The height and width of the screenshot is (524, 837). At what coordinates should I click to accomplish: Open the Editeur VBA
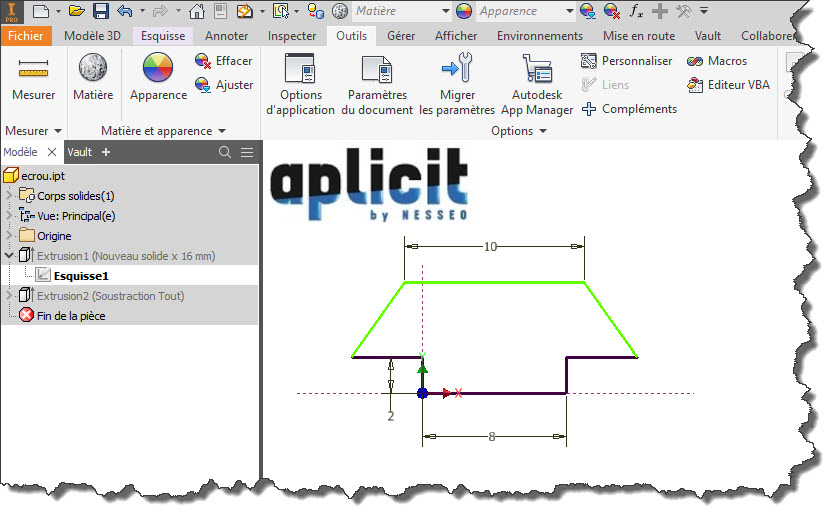[728, 85]
